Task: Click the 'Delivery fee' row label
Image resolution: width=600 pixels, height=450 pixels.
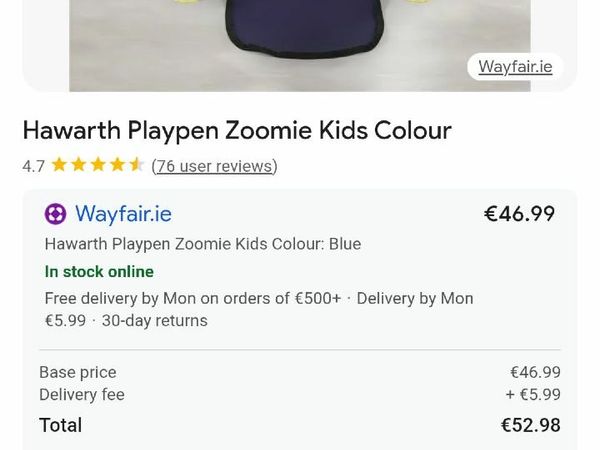Action: pos(82,395)
